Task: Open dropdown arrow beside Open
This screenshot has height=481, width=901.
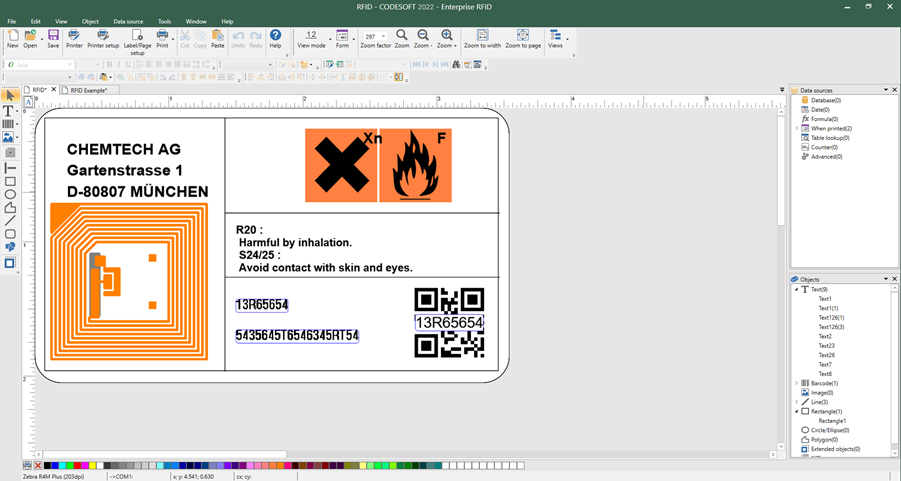Action: click(41, 39)
